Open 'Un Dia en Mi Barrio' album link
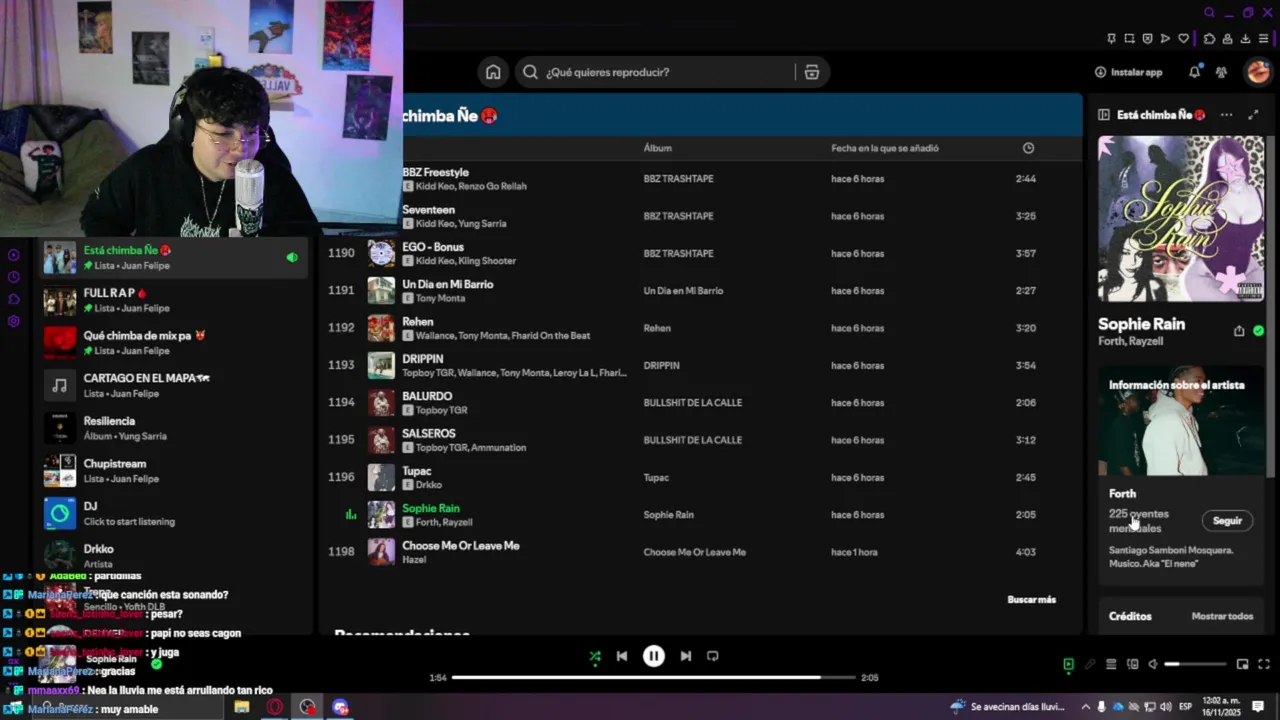 coord(683,291)
